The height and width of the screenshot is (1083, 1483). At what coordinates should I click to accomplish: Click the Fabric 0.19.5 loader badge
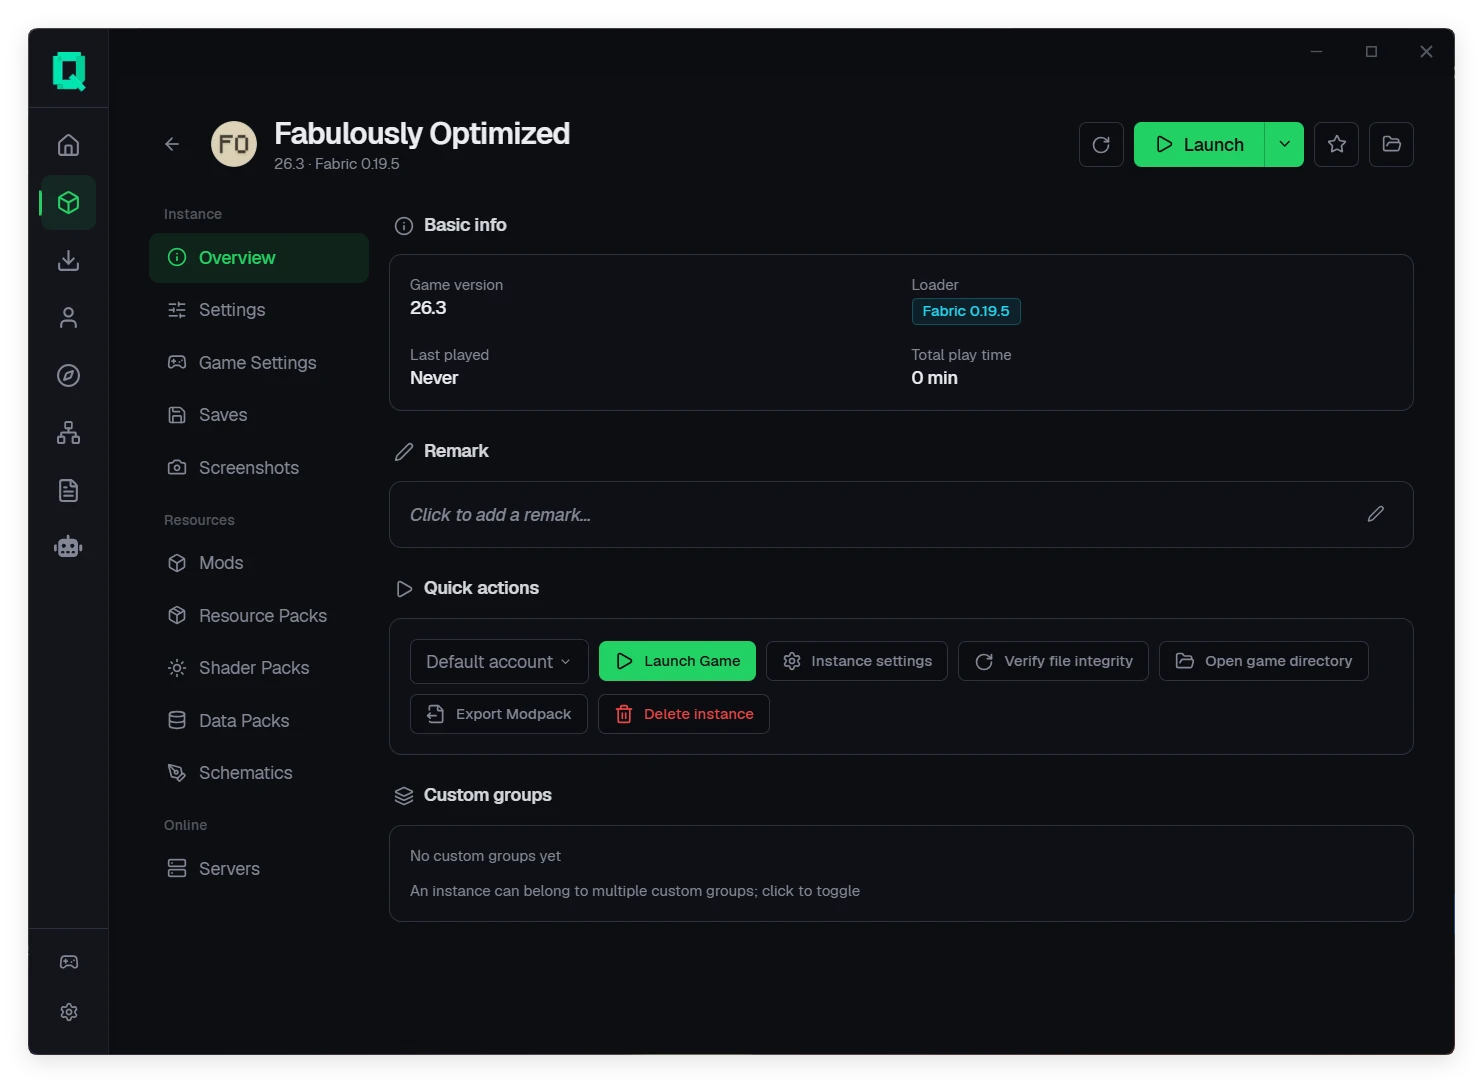(966, 311)
